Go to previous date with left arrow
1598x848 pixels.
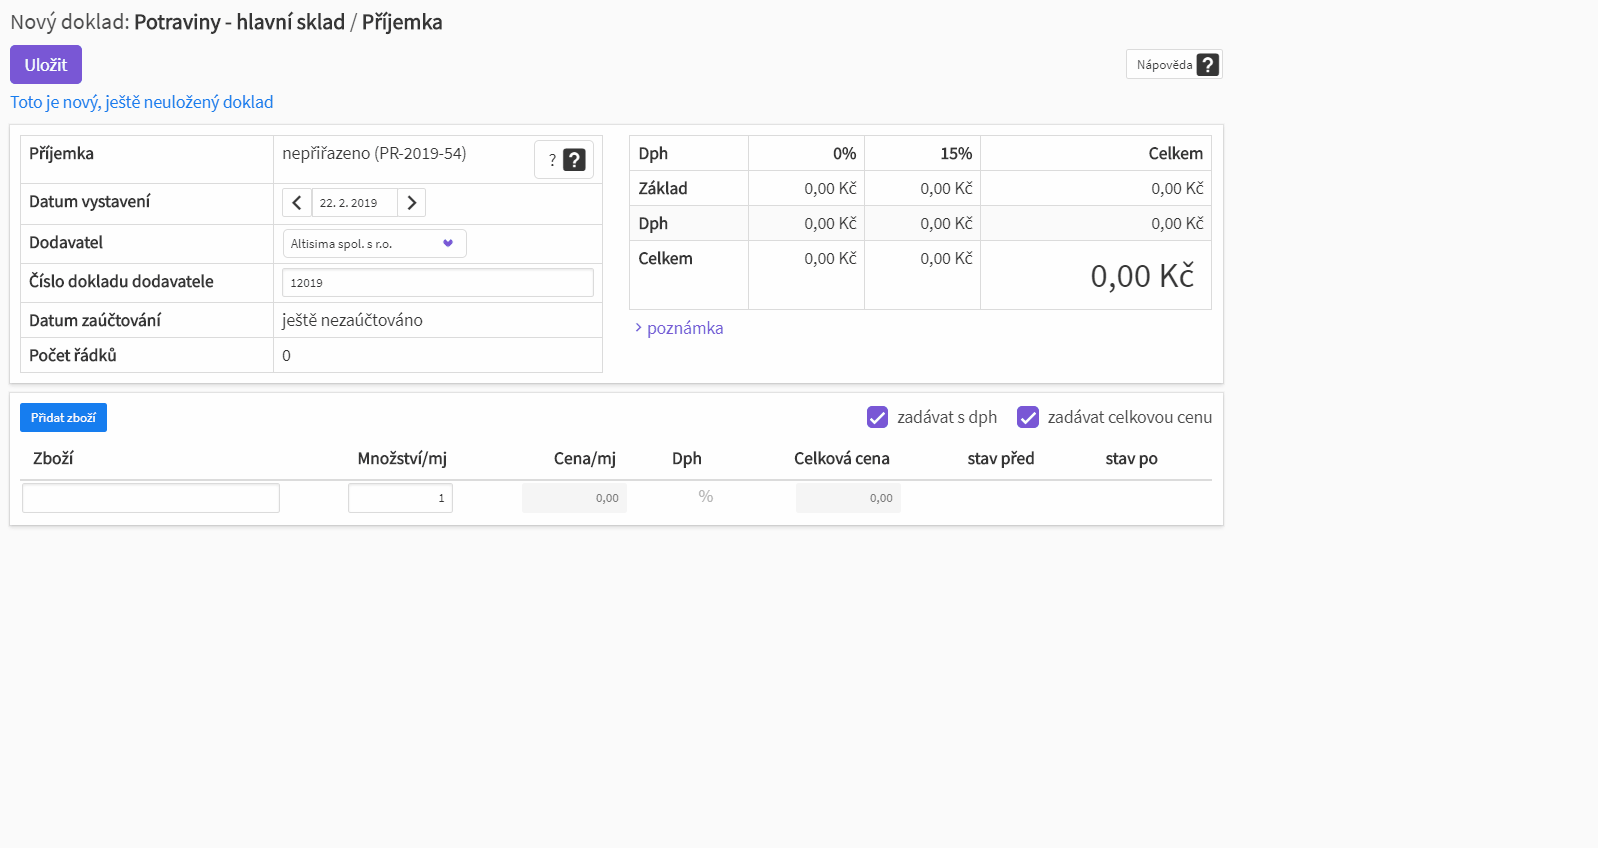(297, 203)
